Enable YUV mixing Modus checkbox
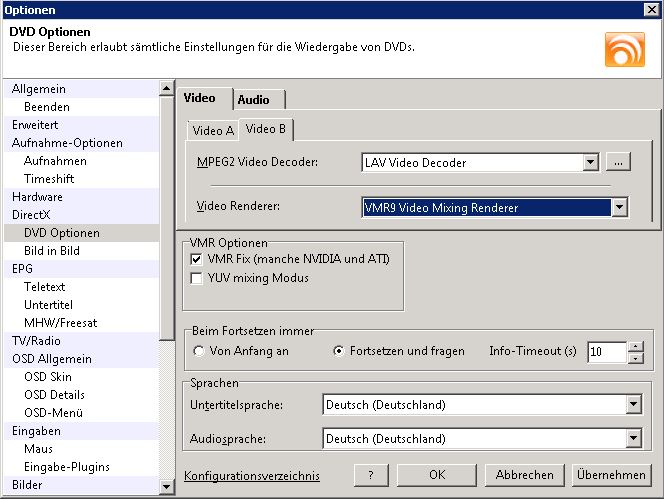Image resolution: width=664 pixels, height=499 pixels. tap(197, 278)
